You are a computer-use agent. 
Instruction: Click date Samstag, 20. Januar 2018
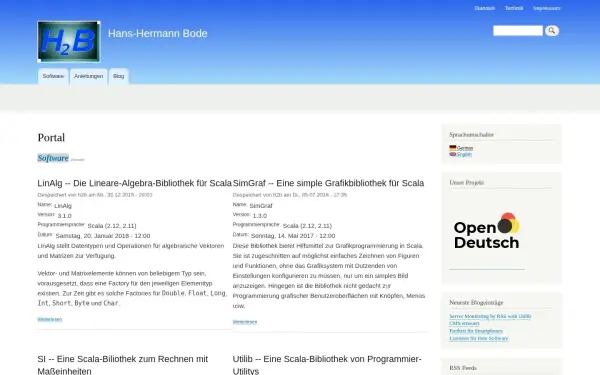click(x=103, y=236)
